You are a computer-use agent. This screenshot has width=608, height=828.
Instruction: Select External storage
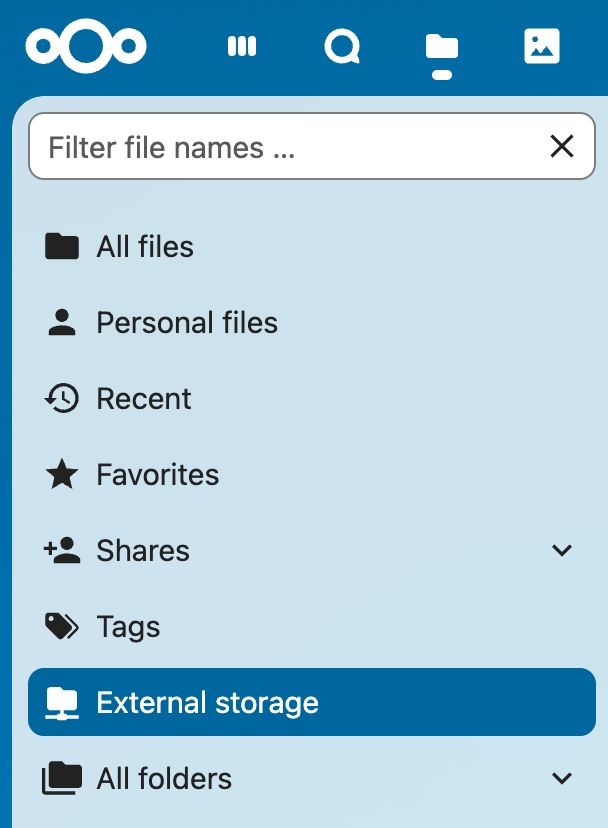207,703
